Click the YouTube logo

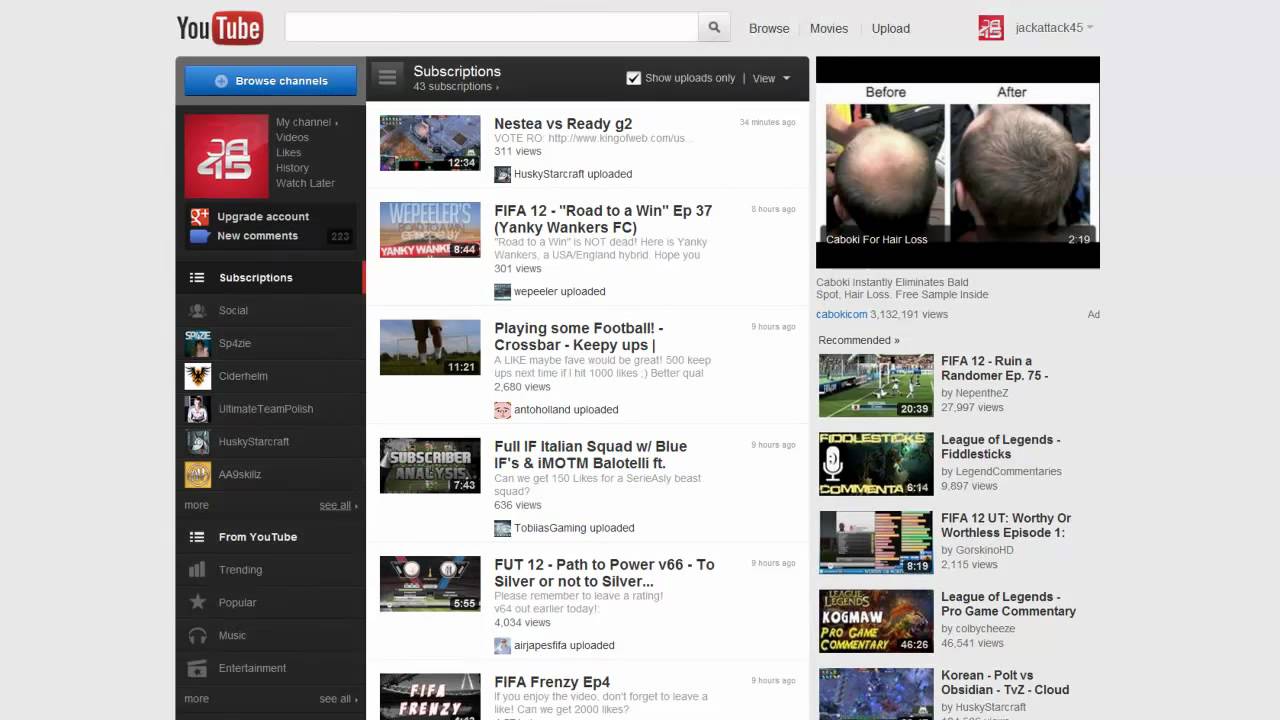click(x=219, y=28)
